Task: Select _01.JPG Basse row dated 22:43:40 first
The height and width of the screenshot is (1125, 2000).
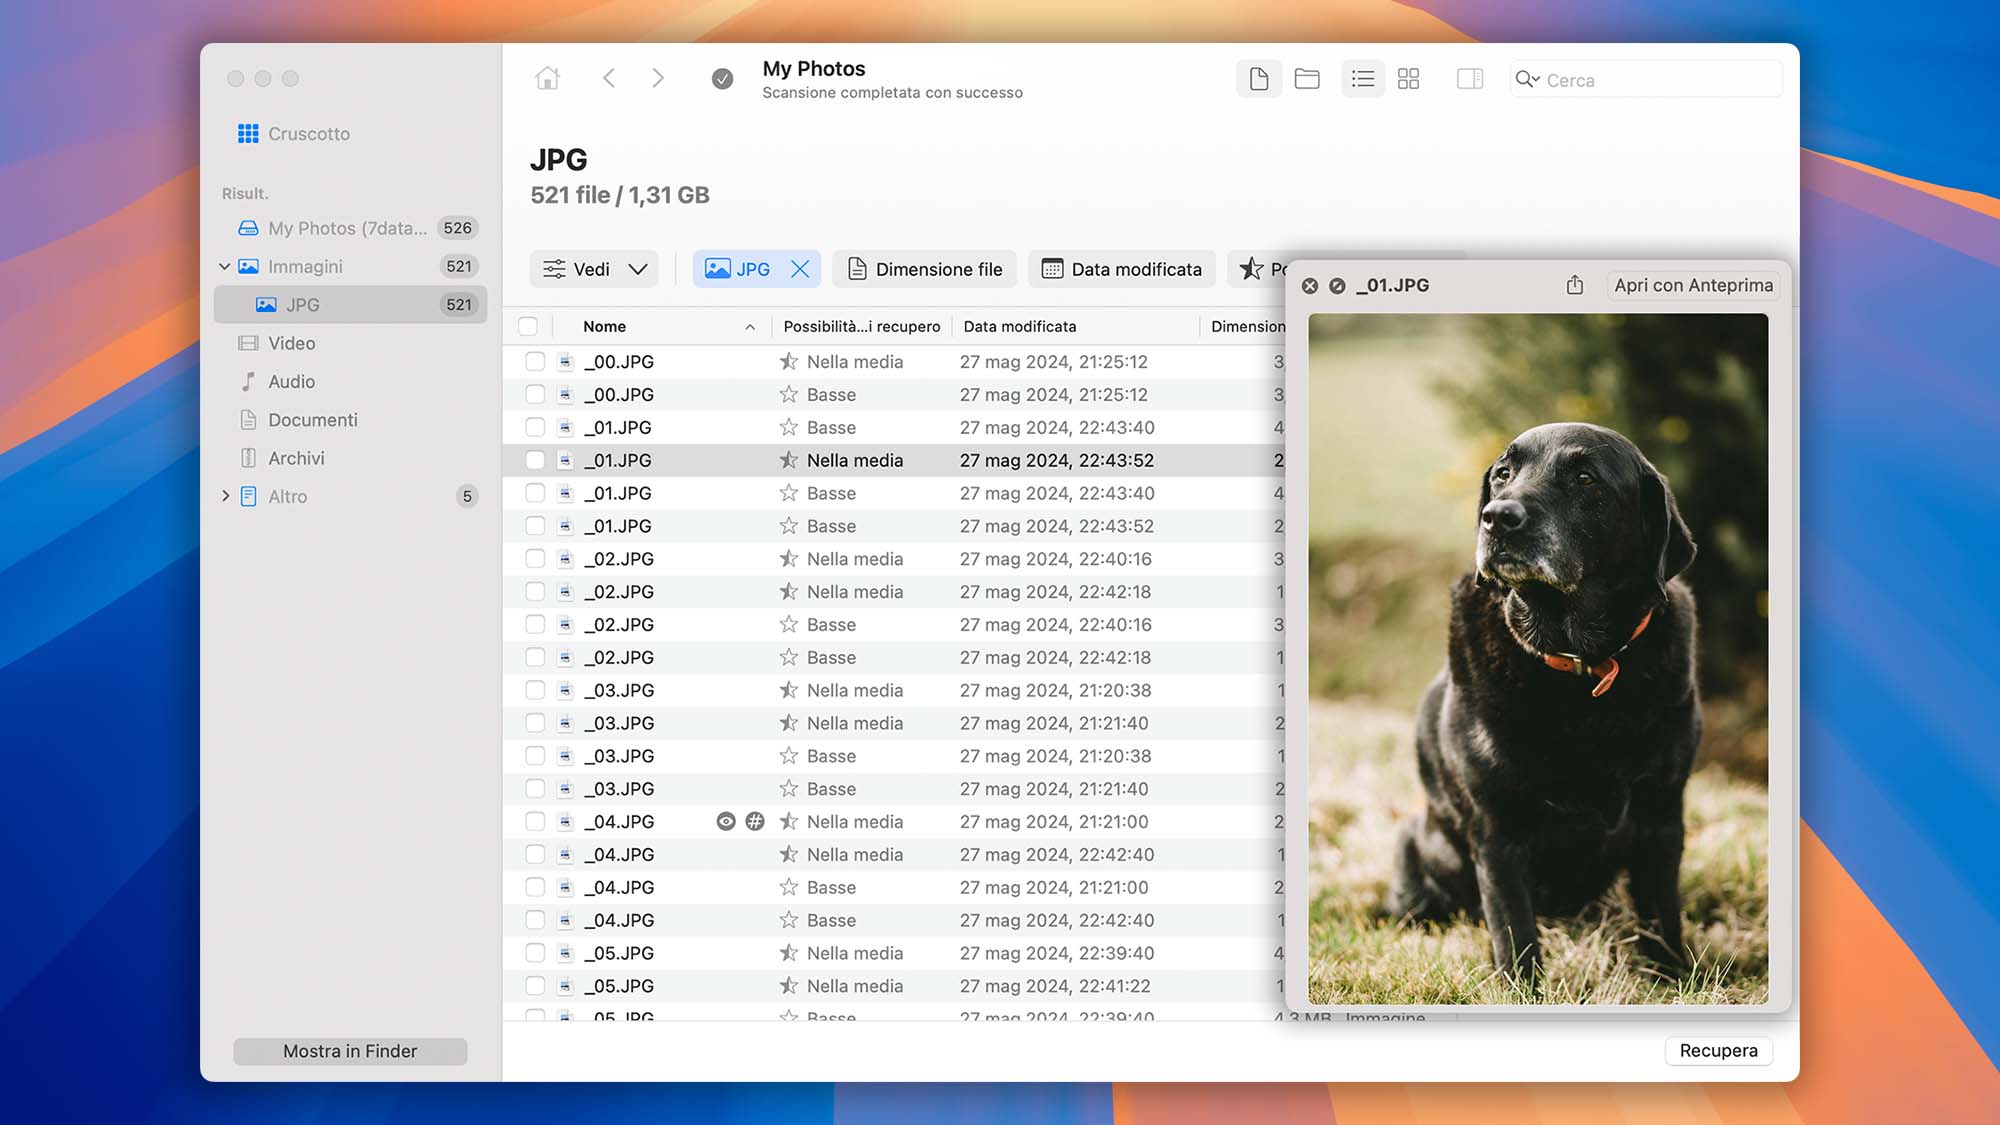Action: (x=895, y=428)
